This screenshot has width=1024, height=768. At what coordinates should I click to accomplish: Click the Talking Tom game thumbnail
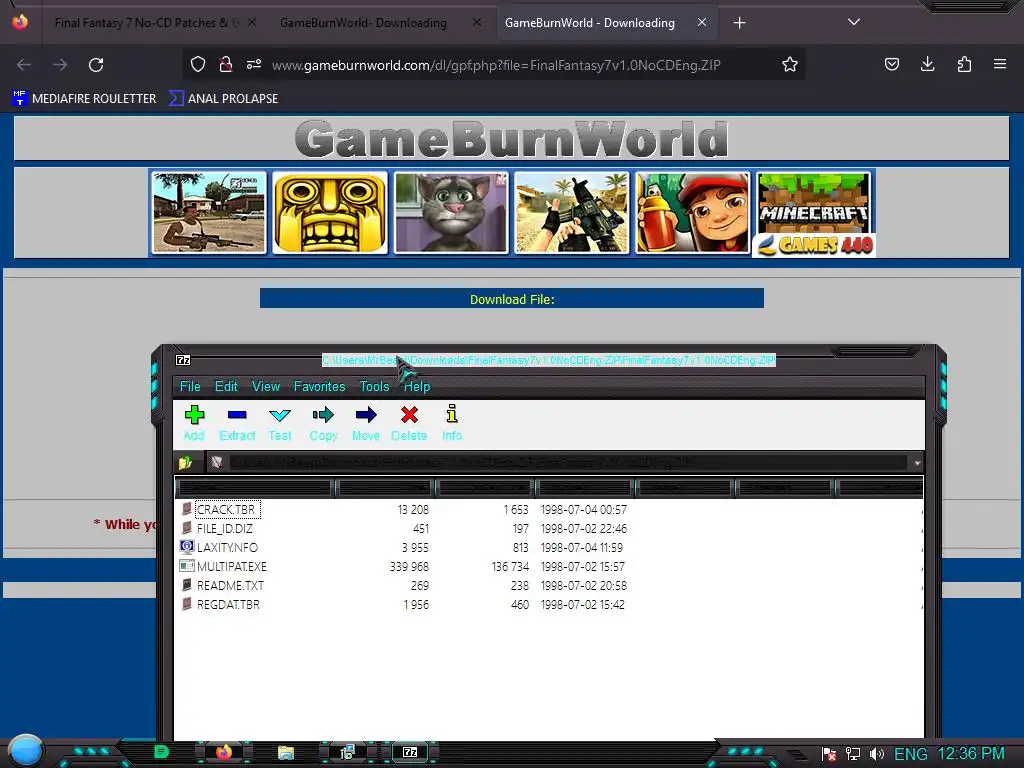pos(451,212)
